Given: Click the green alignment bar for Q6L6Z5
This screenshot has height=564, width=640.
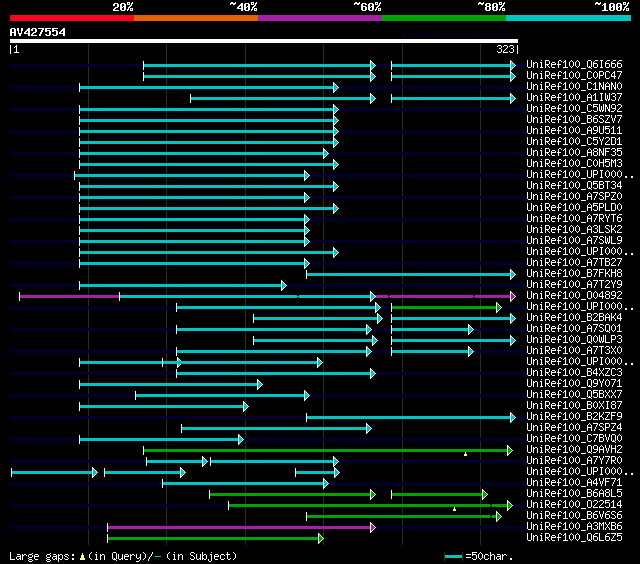Looking at the screenshot, I should 215,538.
